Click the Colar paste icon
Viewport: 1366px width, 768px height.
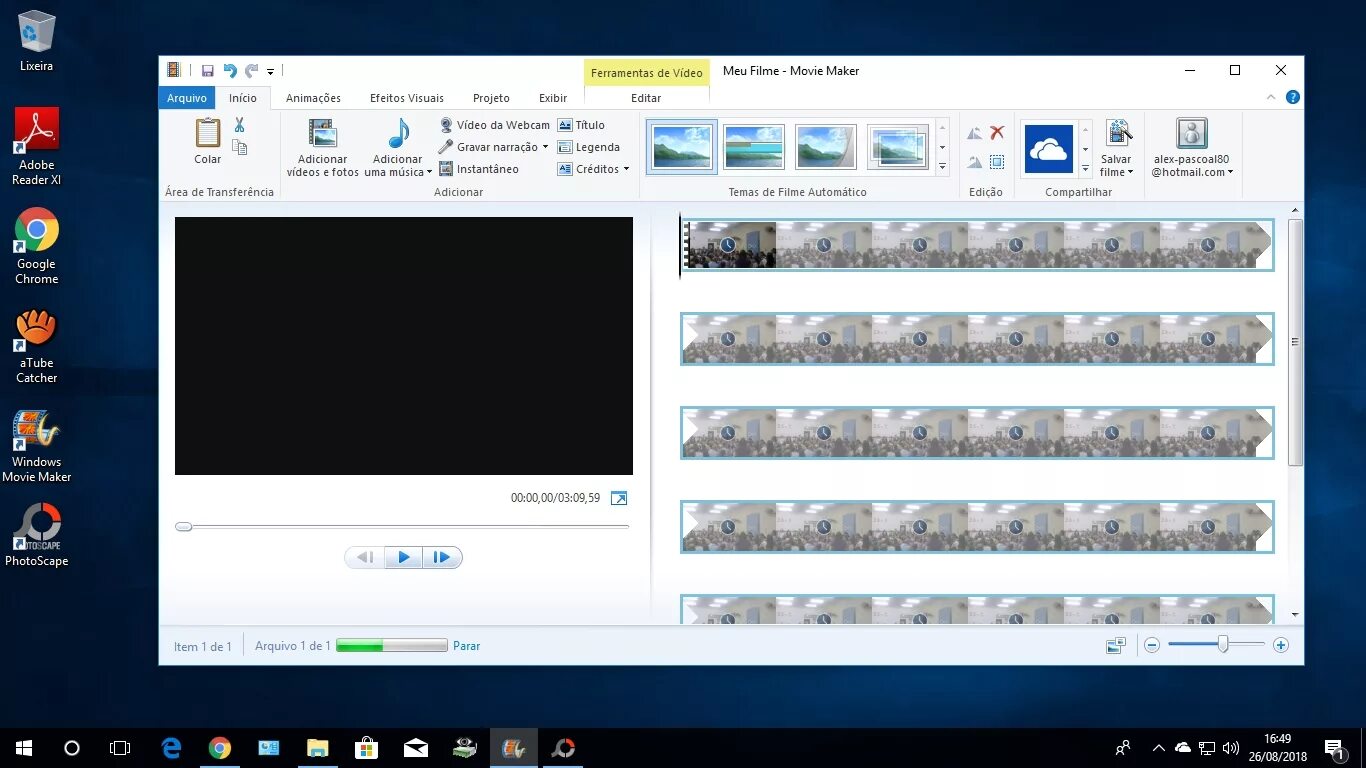208,133
